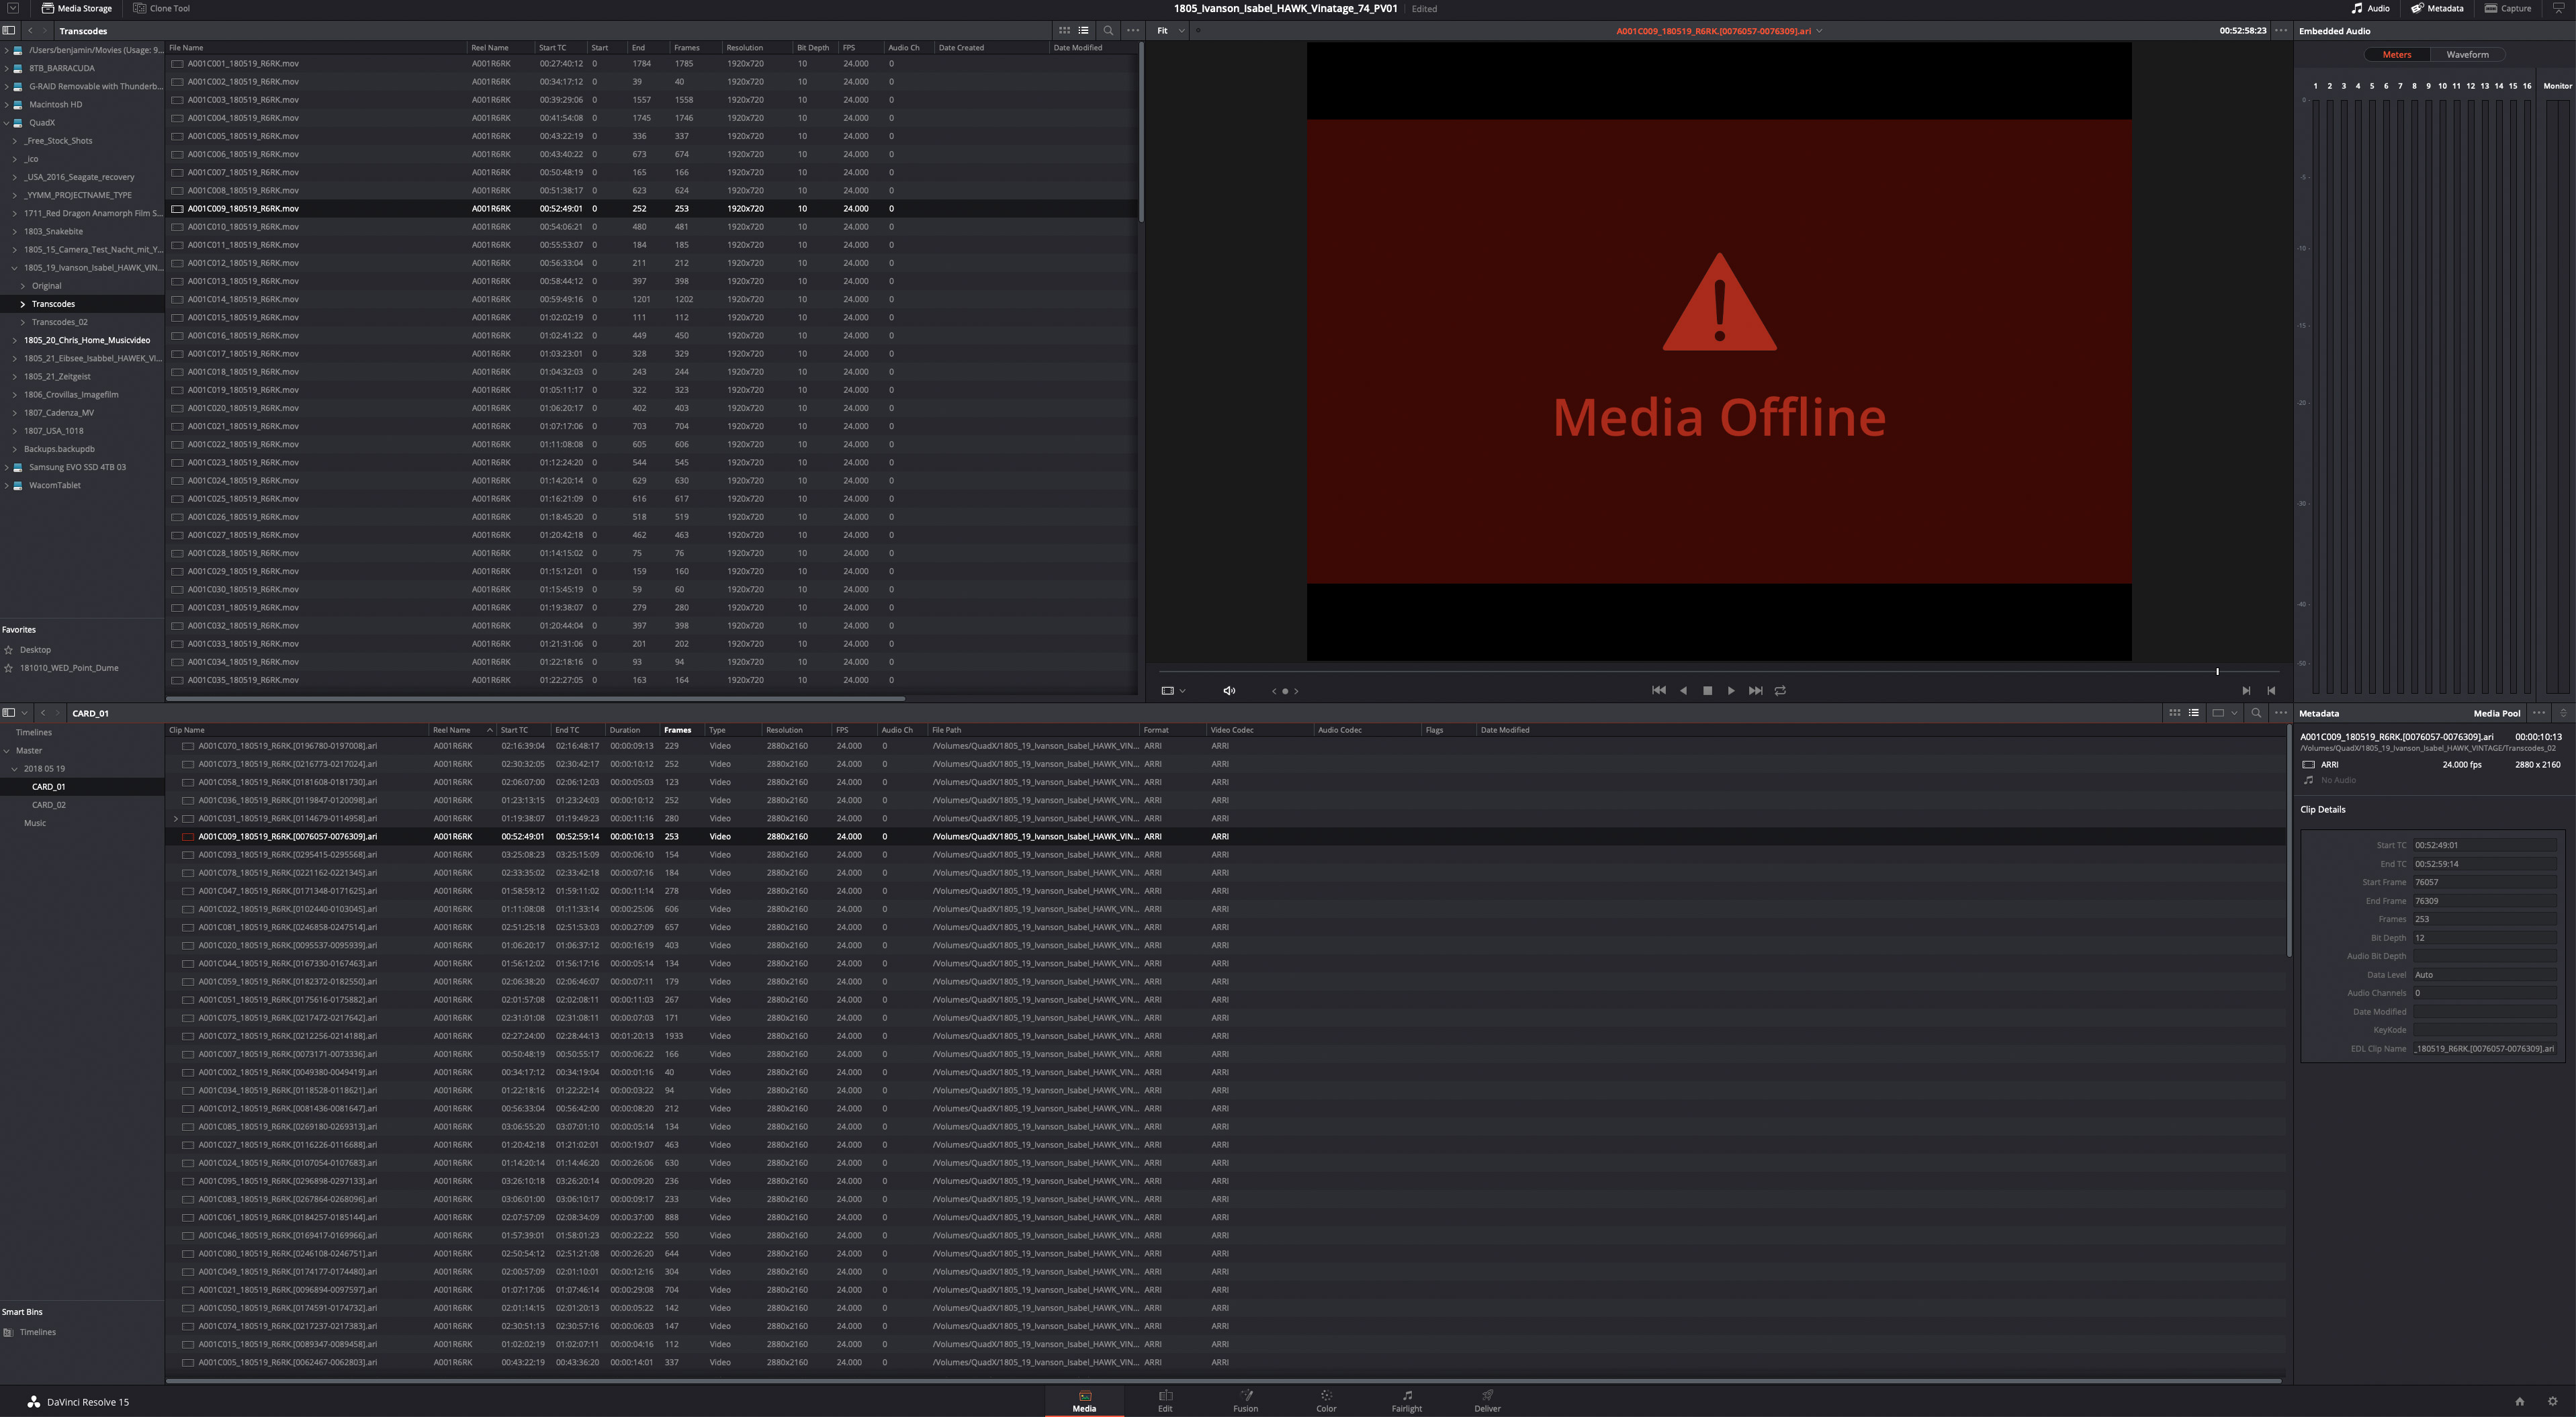
Task: Open viewer Fit zoom dropdown
Action: [1170, 31]
